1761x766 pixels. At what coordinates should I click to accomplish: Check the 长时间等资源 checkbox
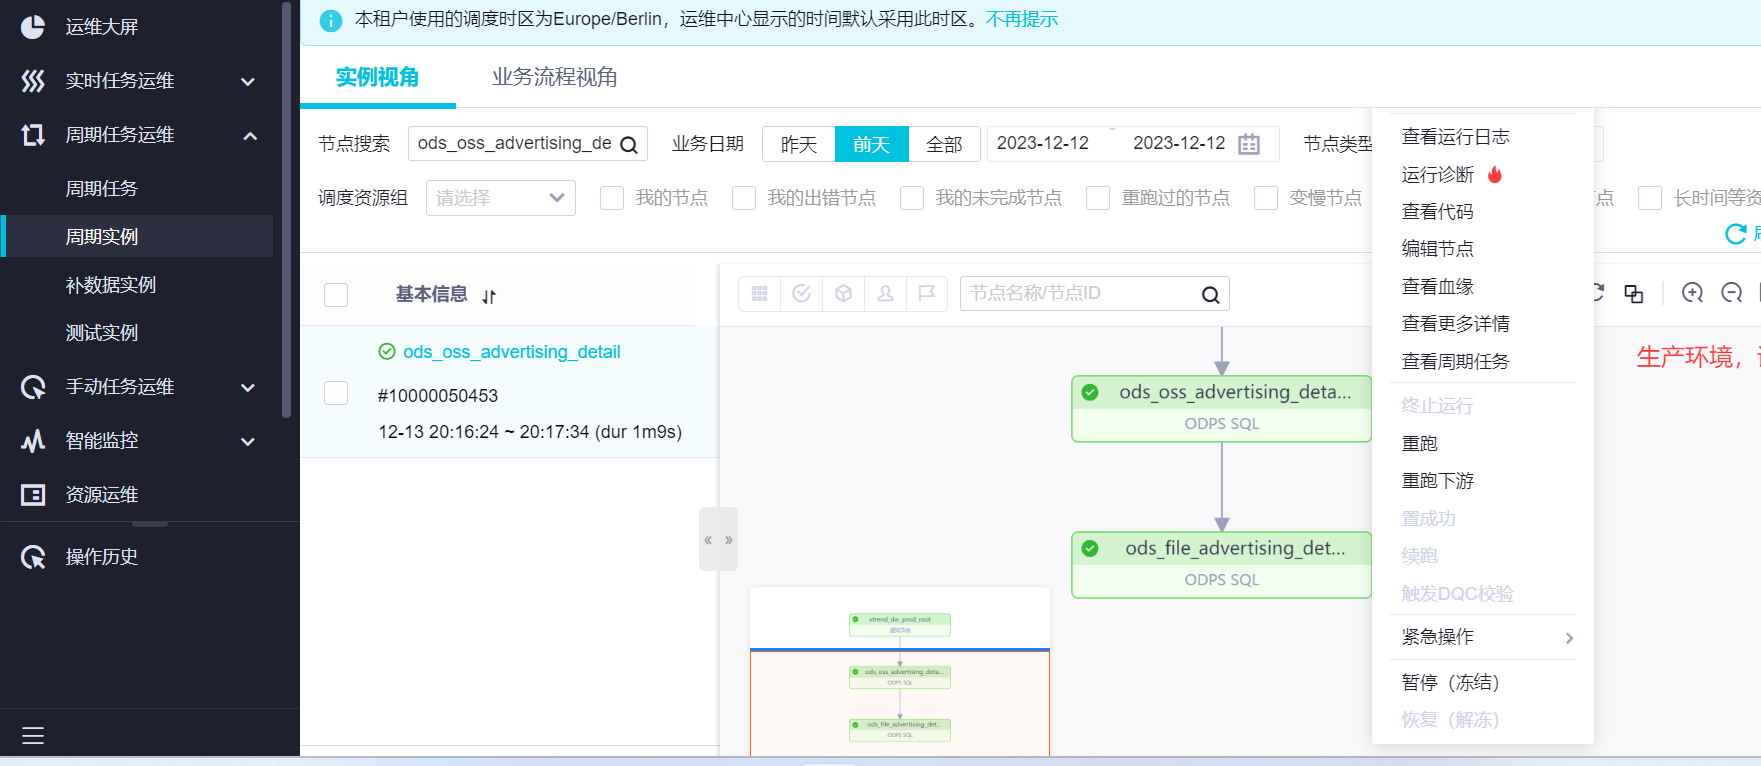click(x=1650, y=198)
